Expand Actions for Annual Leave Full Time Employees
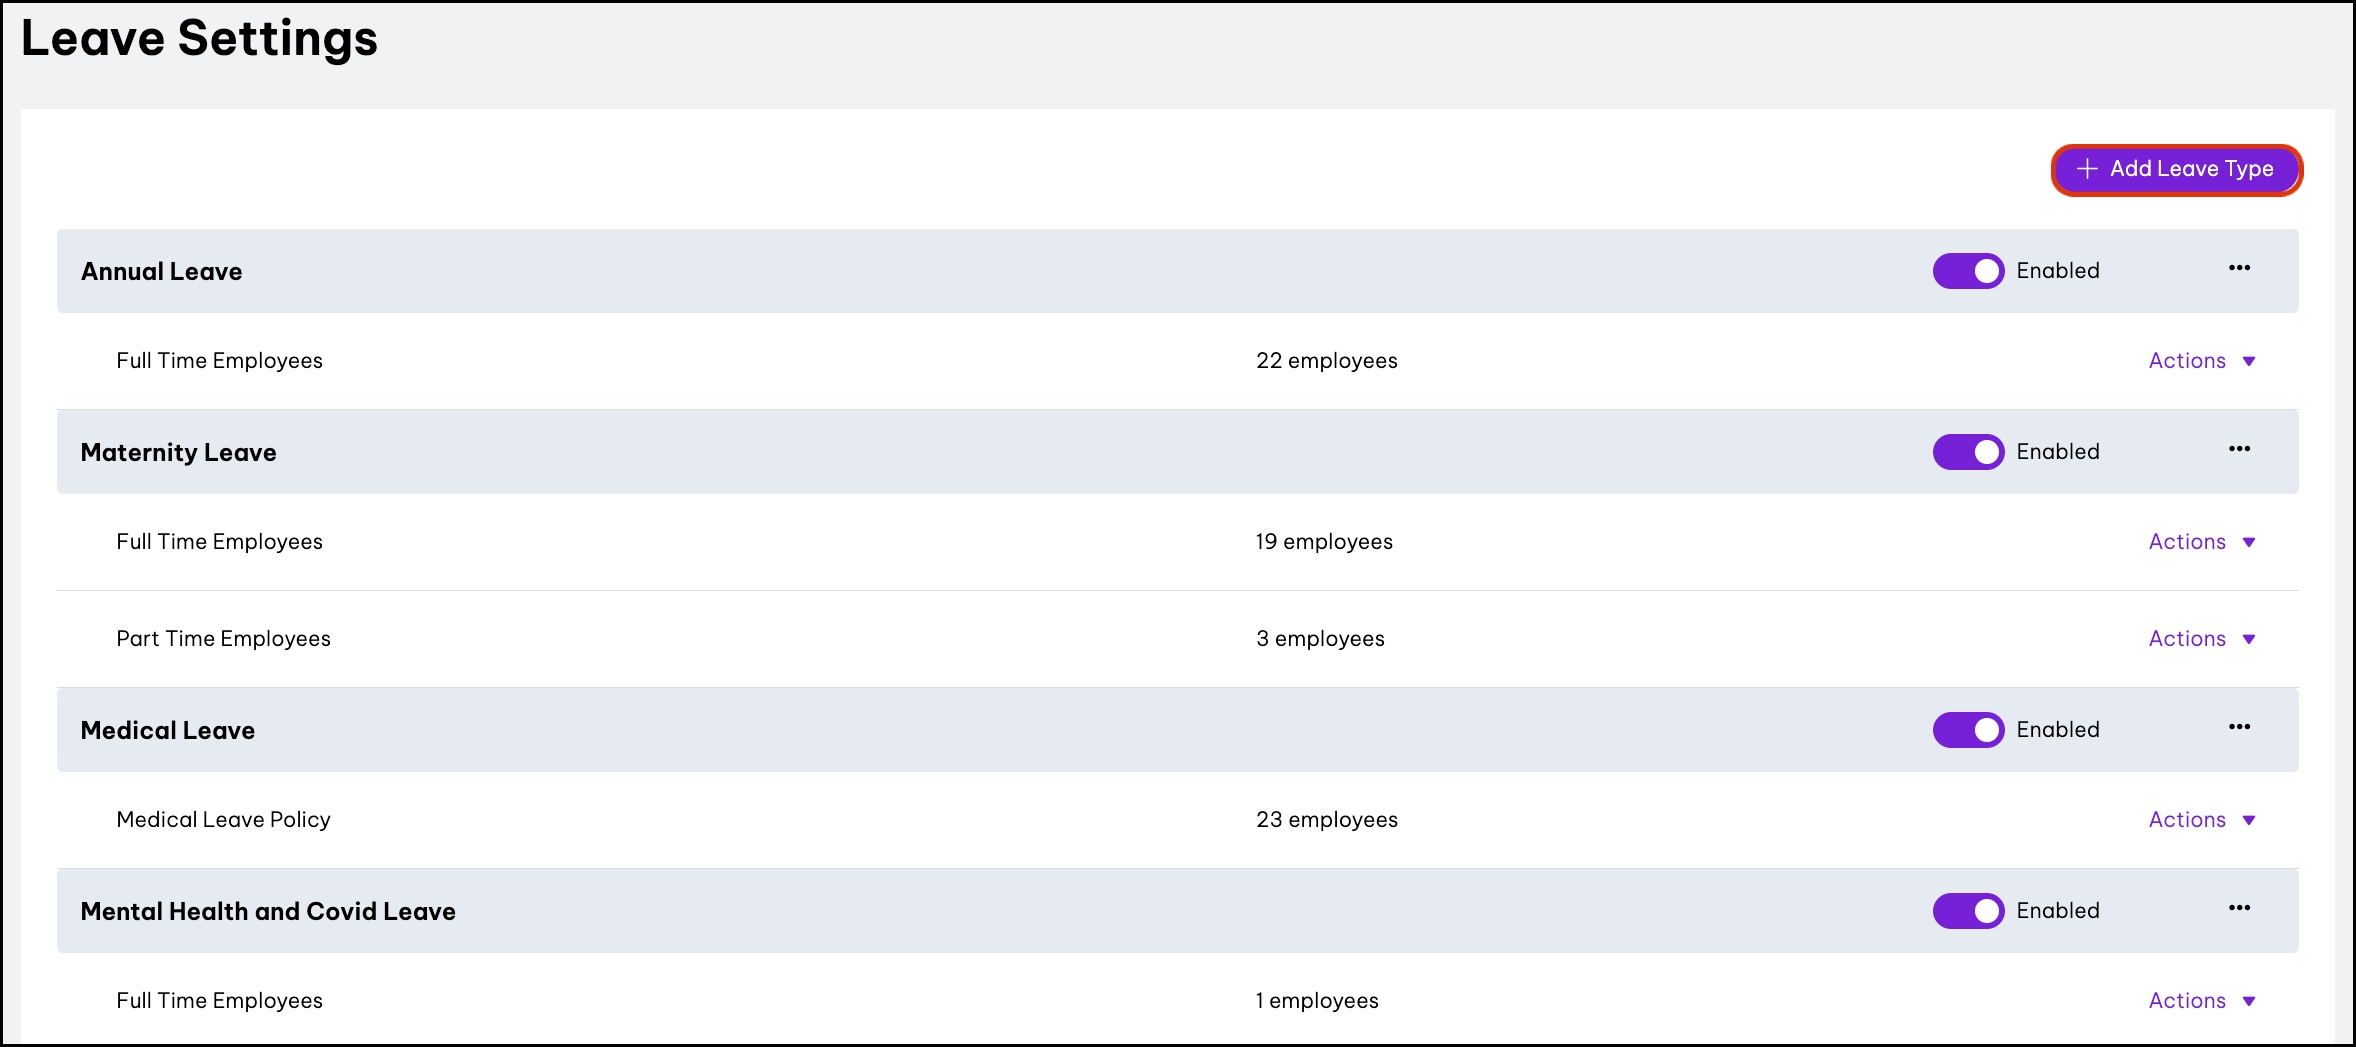The width and height of the screenshot is (2356, 1047). point(2201,361)
